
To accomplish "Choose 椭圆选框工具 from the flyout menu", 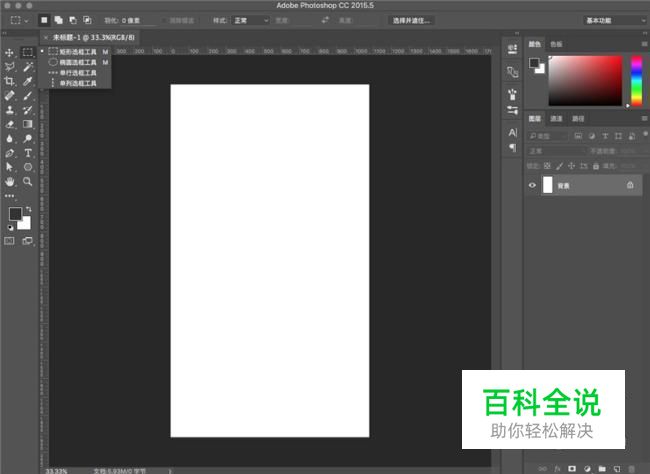I will tap(78, 62).
